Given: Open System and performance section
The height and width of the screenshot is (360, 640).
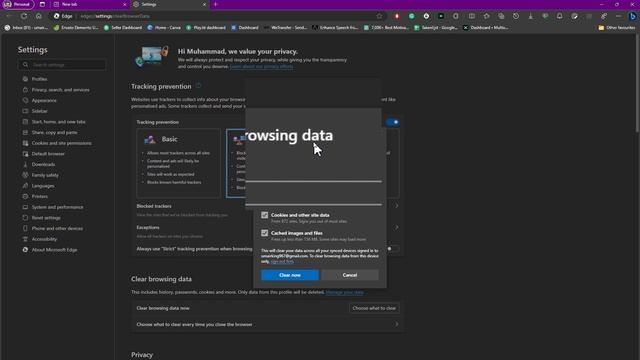Looking at the screenshot, I should click(x=57, y=207).
